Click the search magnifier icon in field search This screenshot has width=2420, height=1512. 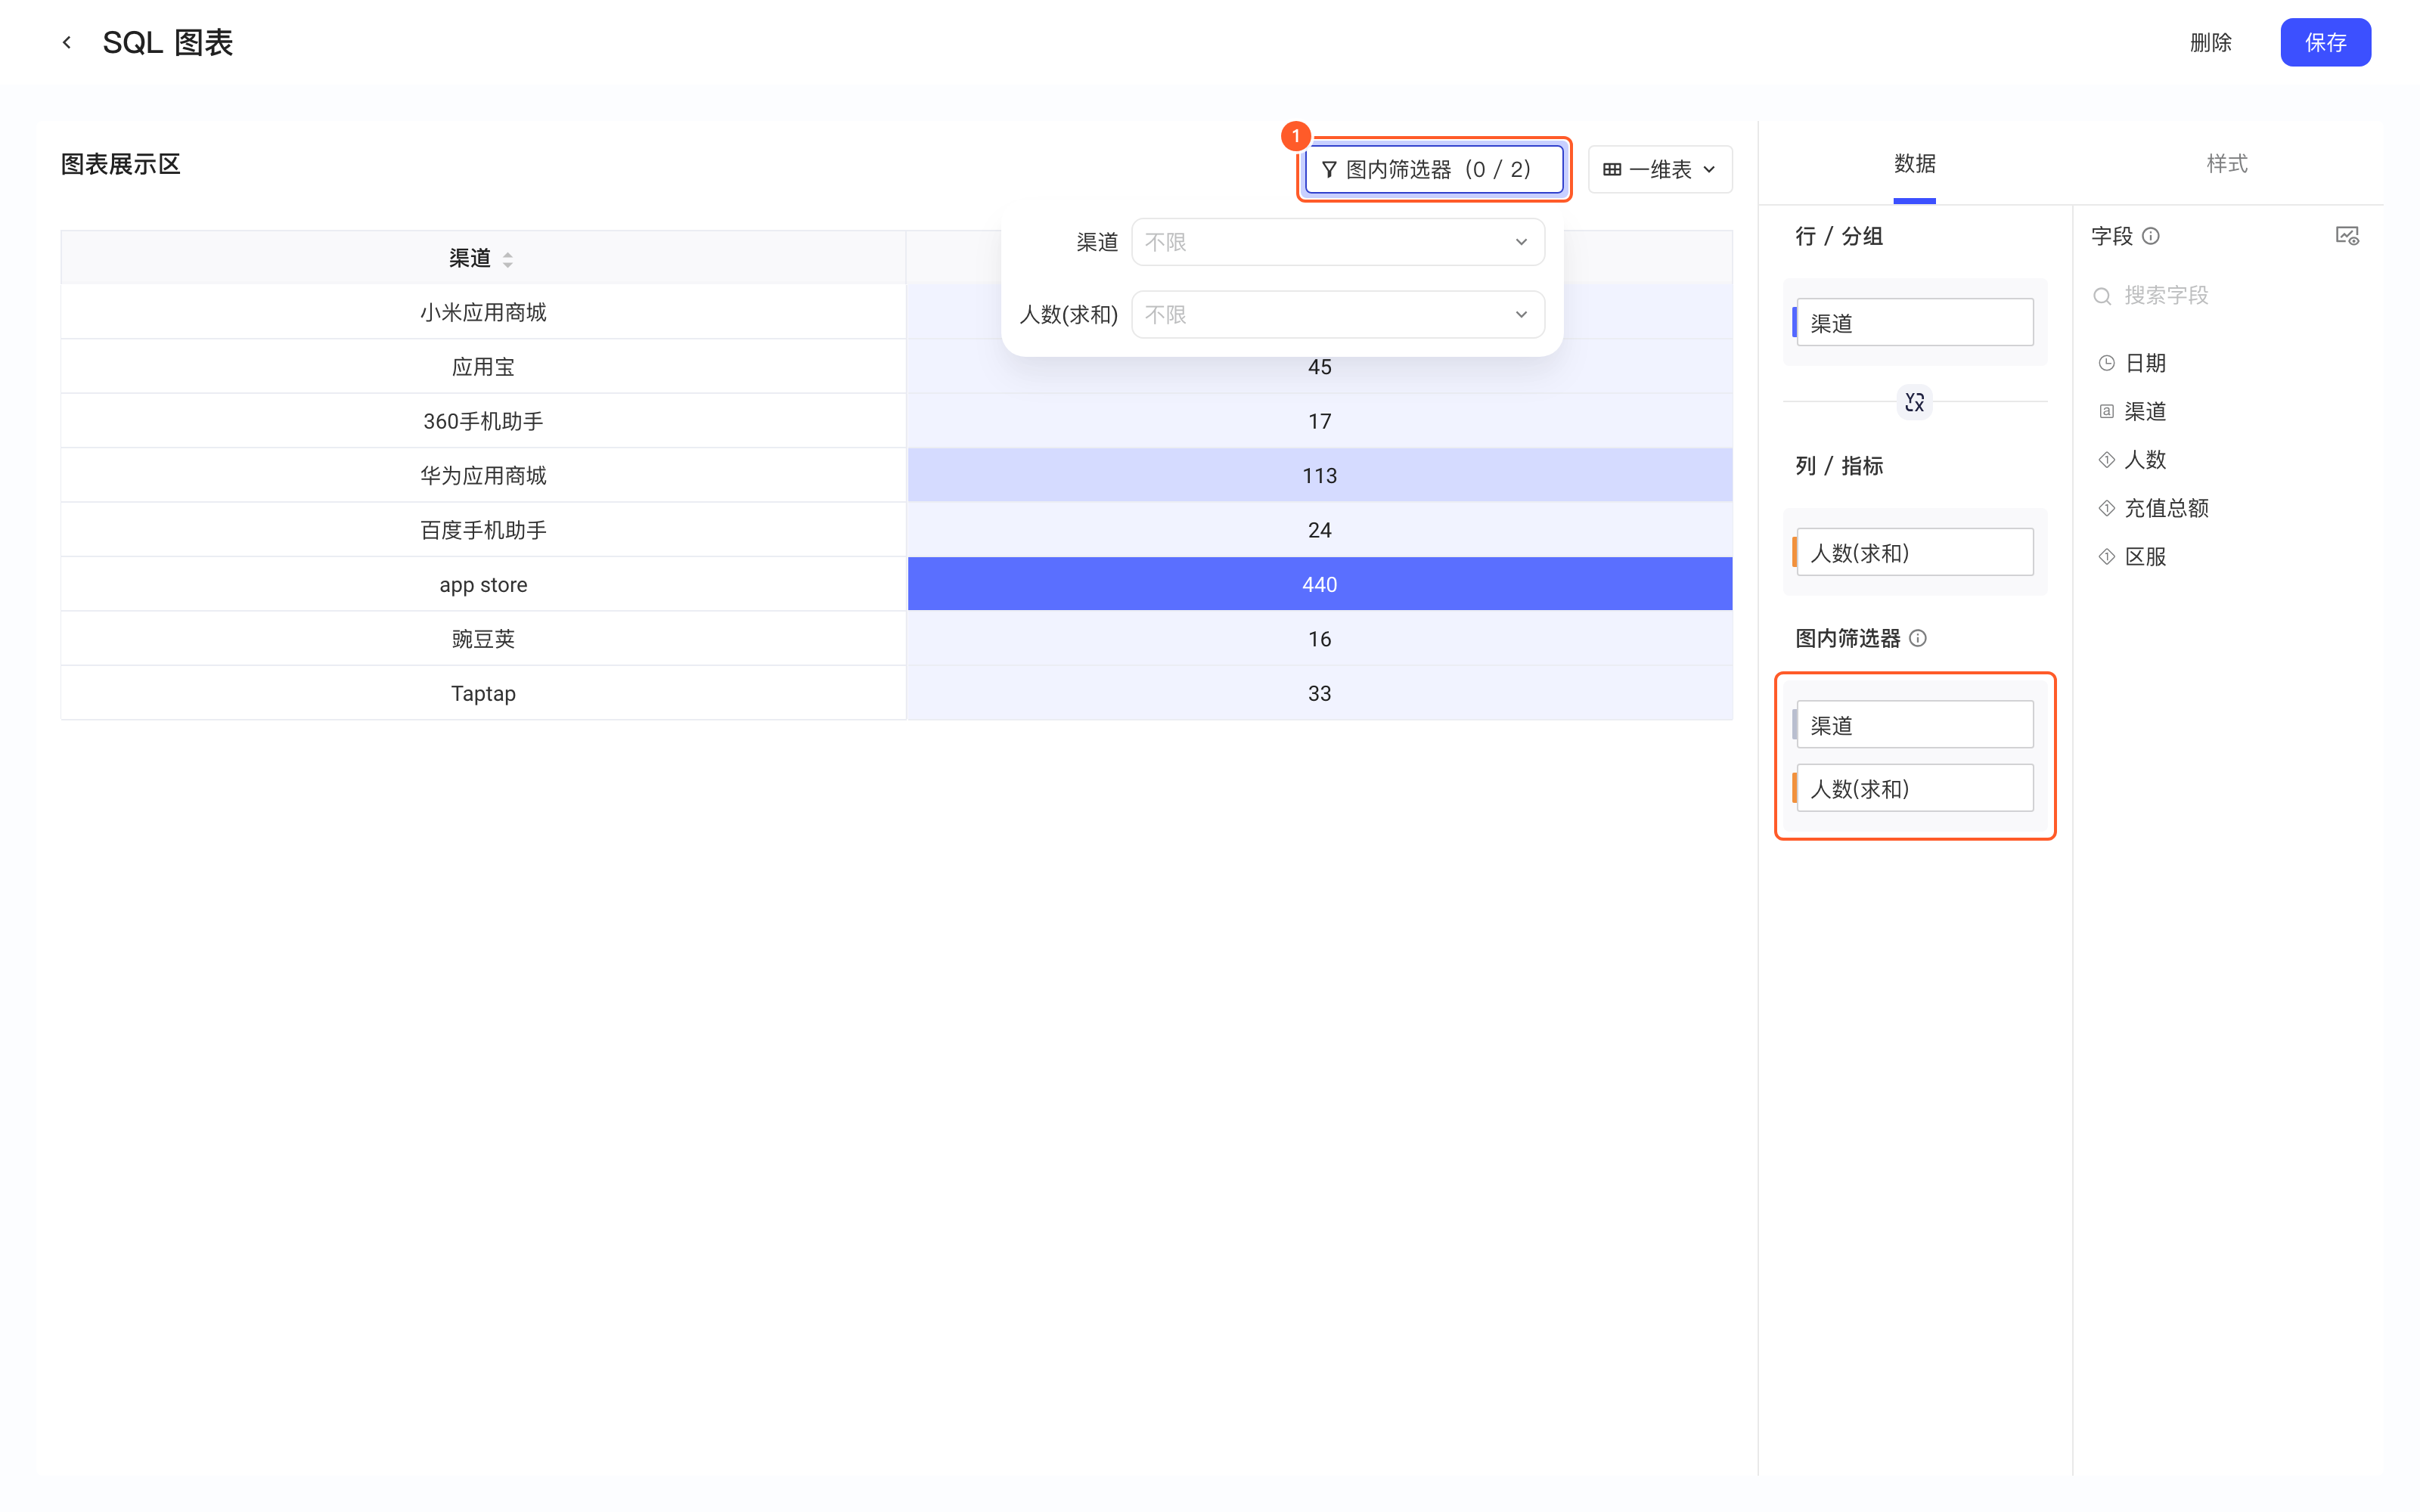[2102, 296]
